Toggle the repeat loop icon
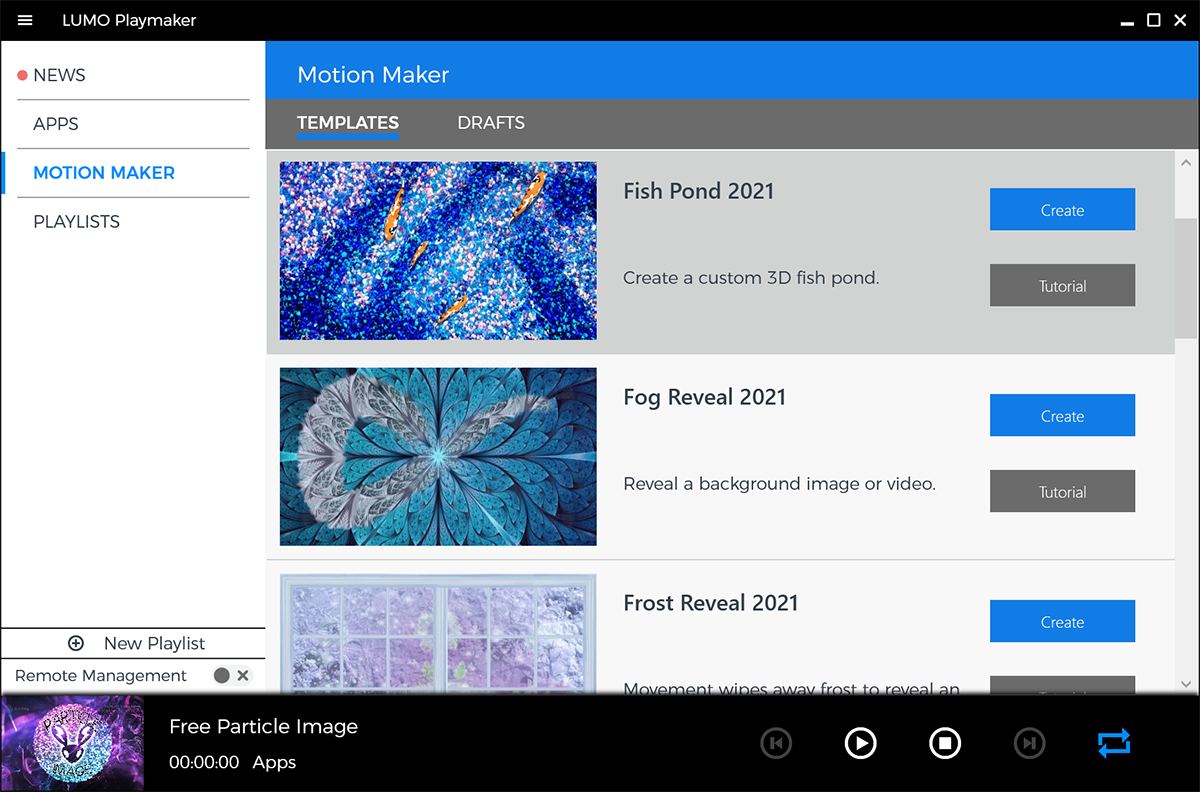The height and width of the screenshot is (792, 1200). pyautogui.click(x=1113, y=743)
